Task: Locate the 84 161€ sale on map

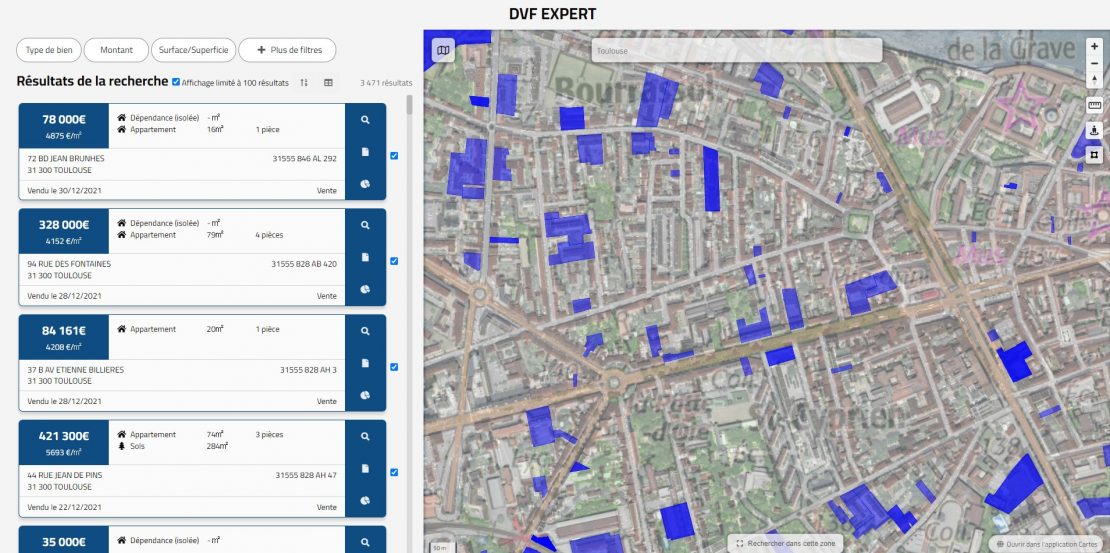Action: (x=365, y=331)
